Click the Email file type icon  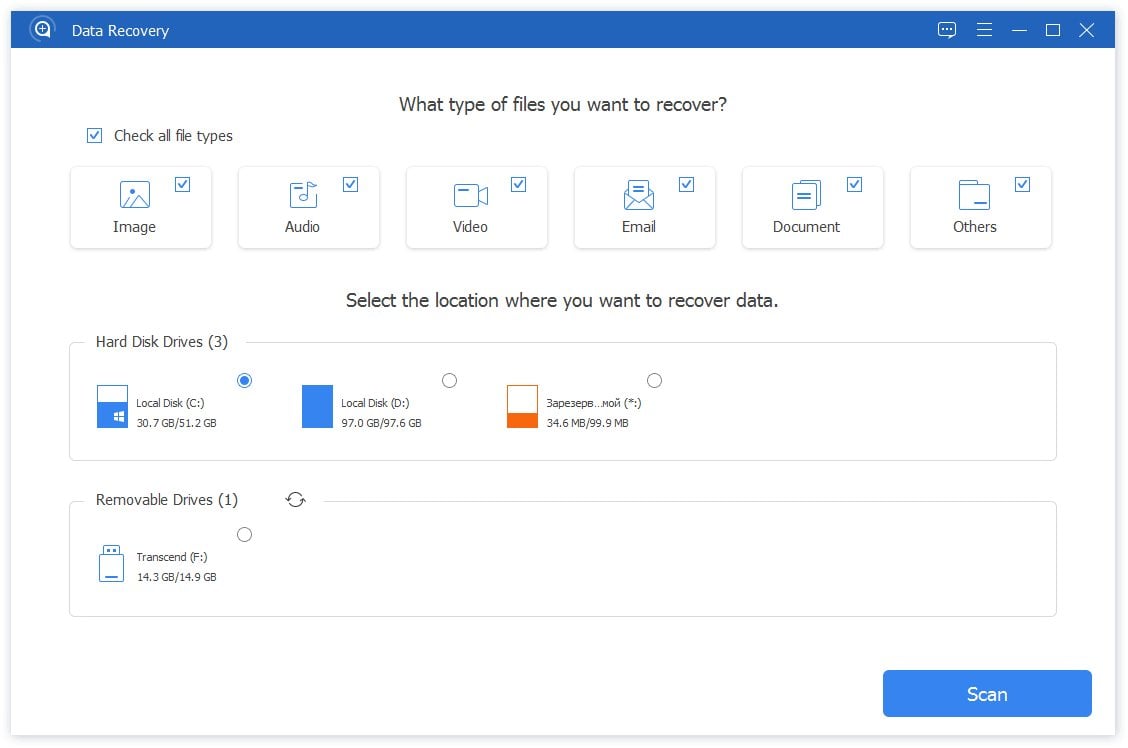tap(640, 194)
